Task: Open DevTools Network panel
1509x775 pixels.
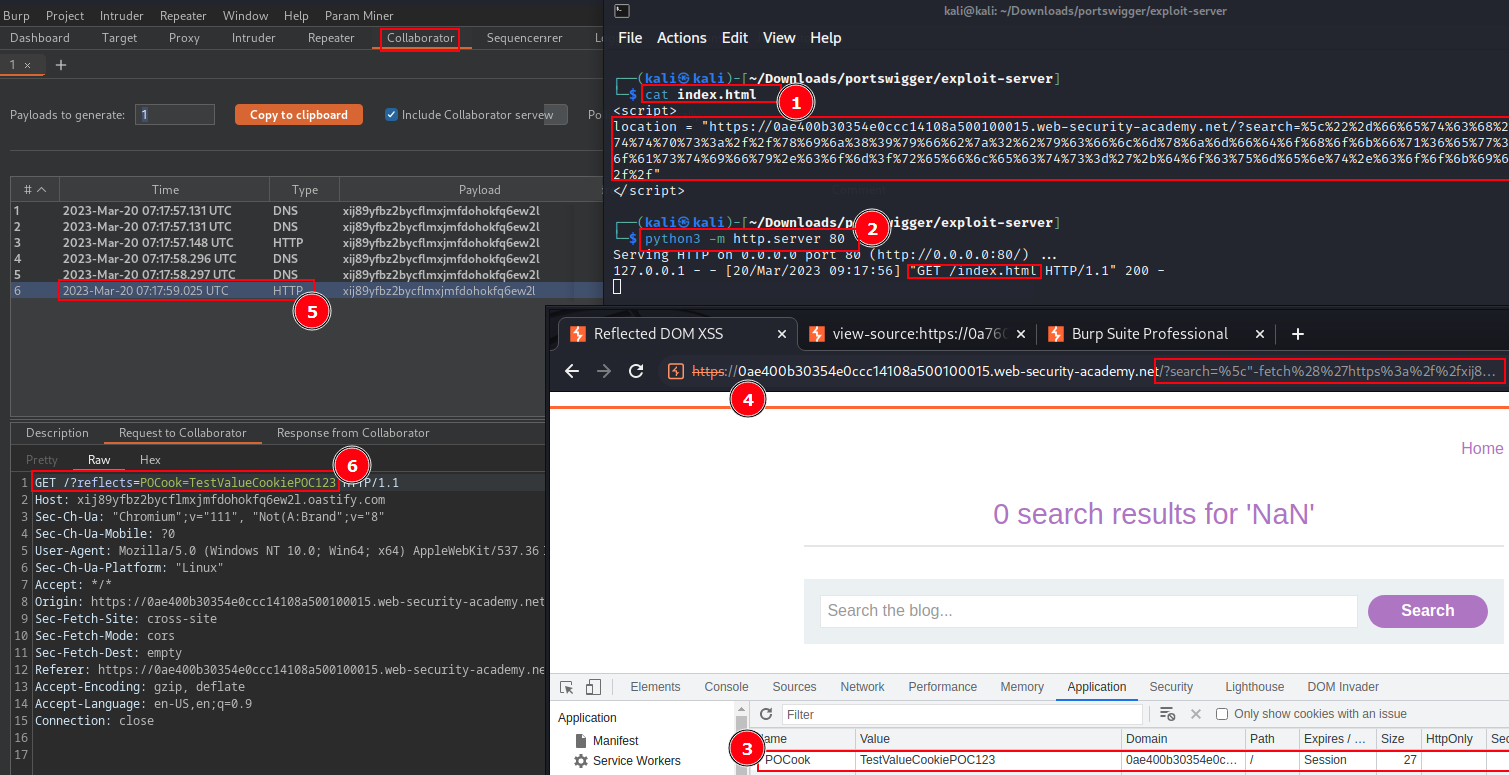Action: (x=862, y=687)
